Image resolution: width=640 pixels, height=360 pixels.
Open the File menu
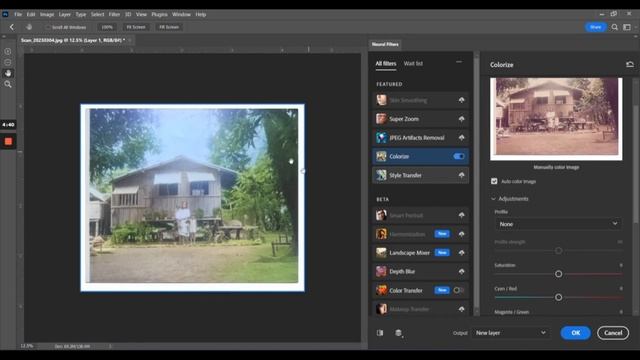18,14
